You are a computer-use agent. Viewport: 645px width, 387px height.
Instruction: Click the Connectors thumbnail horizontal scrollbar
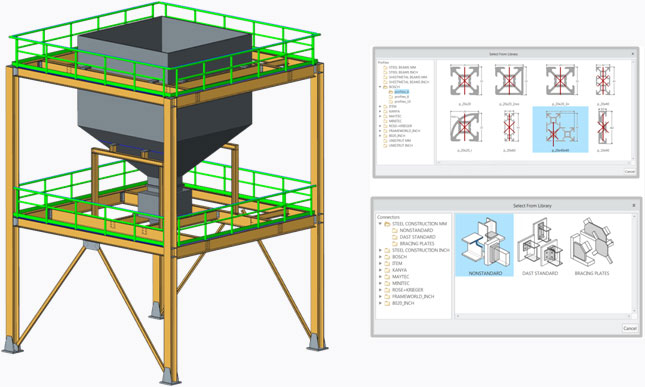(543, 316)
